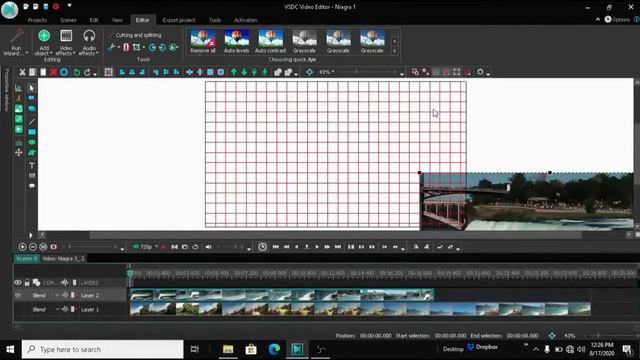This screenshot has height=360, width=640.
Task: Open the Projects ribbon tab
Action: tap(37, 20)
